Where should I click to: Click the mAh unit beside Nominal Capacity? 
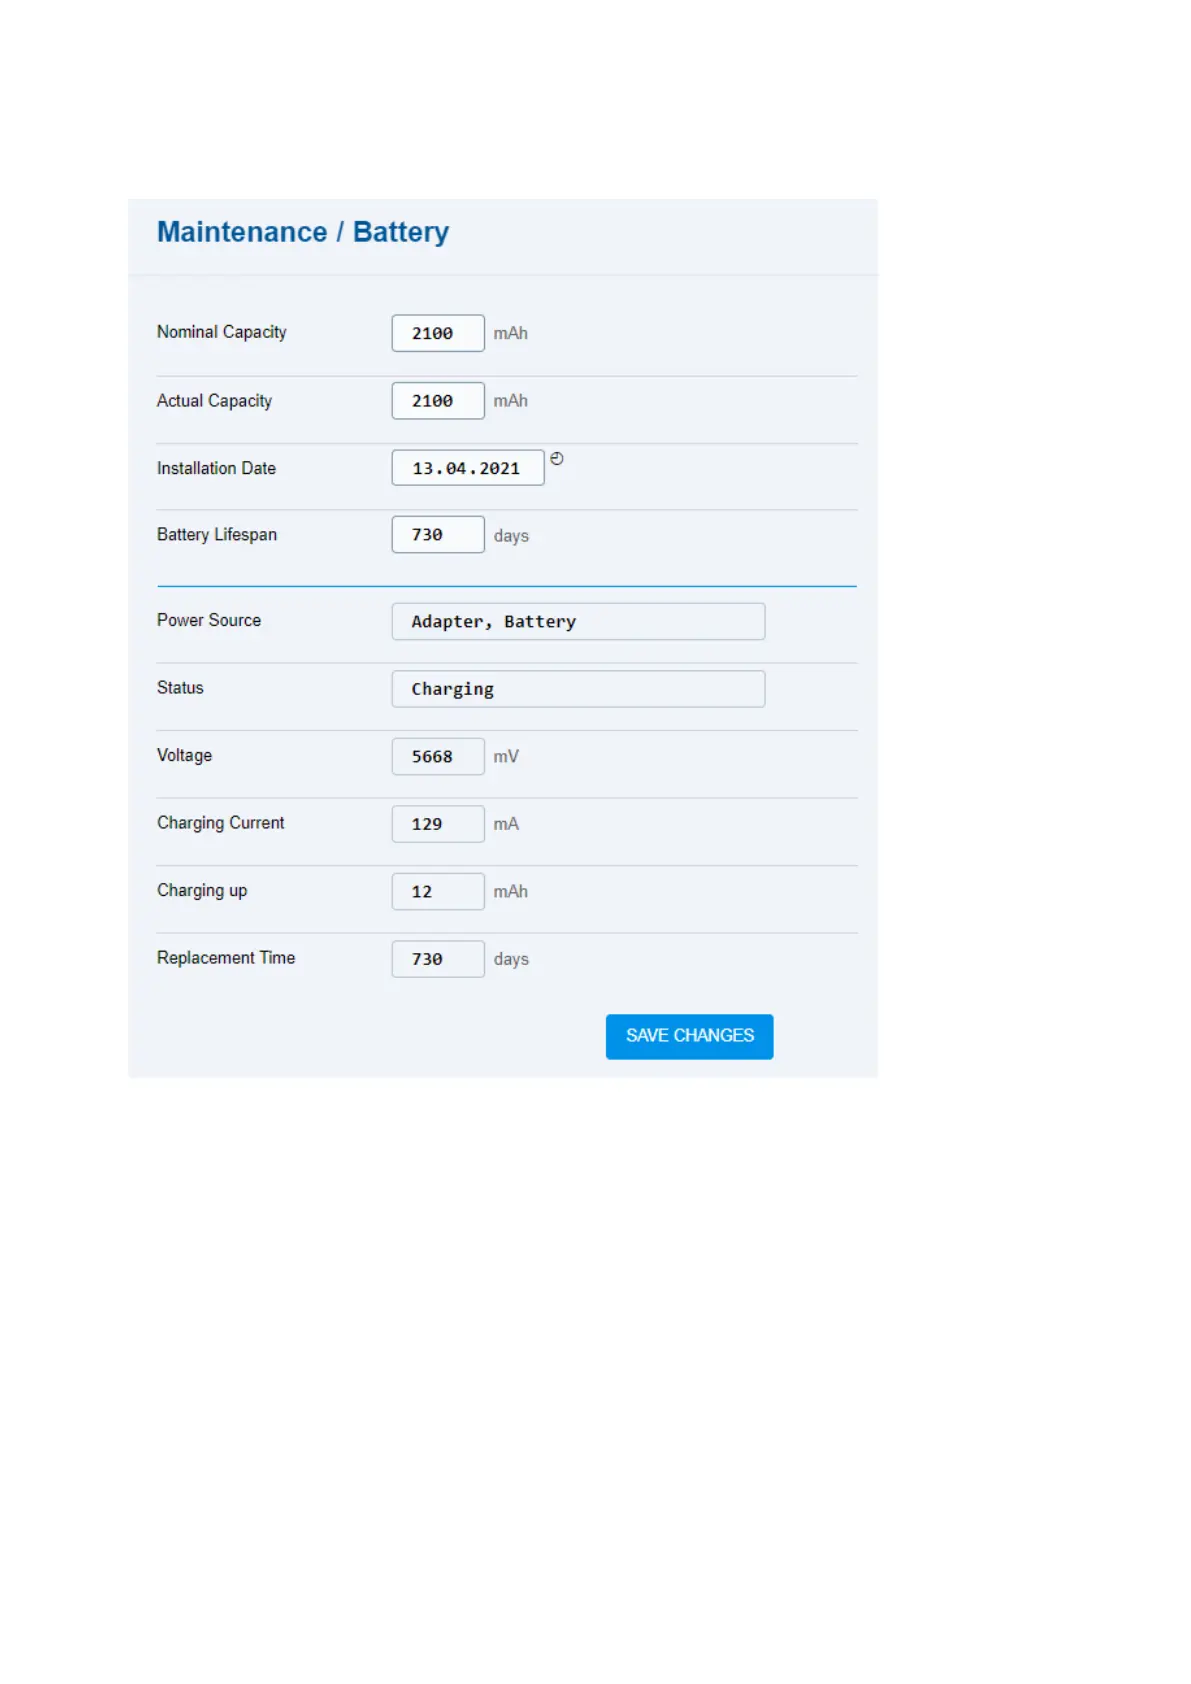510,333
